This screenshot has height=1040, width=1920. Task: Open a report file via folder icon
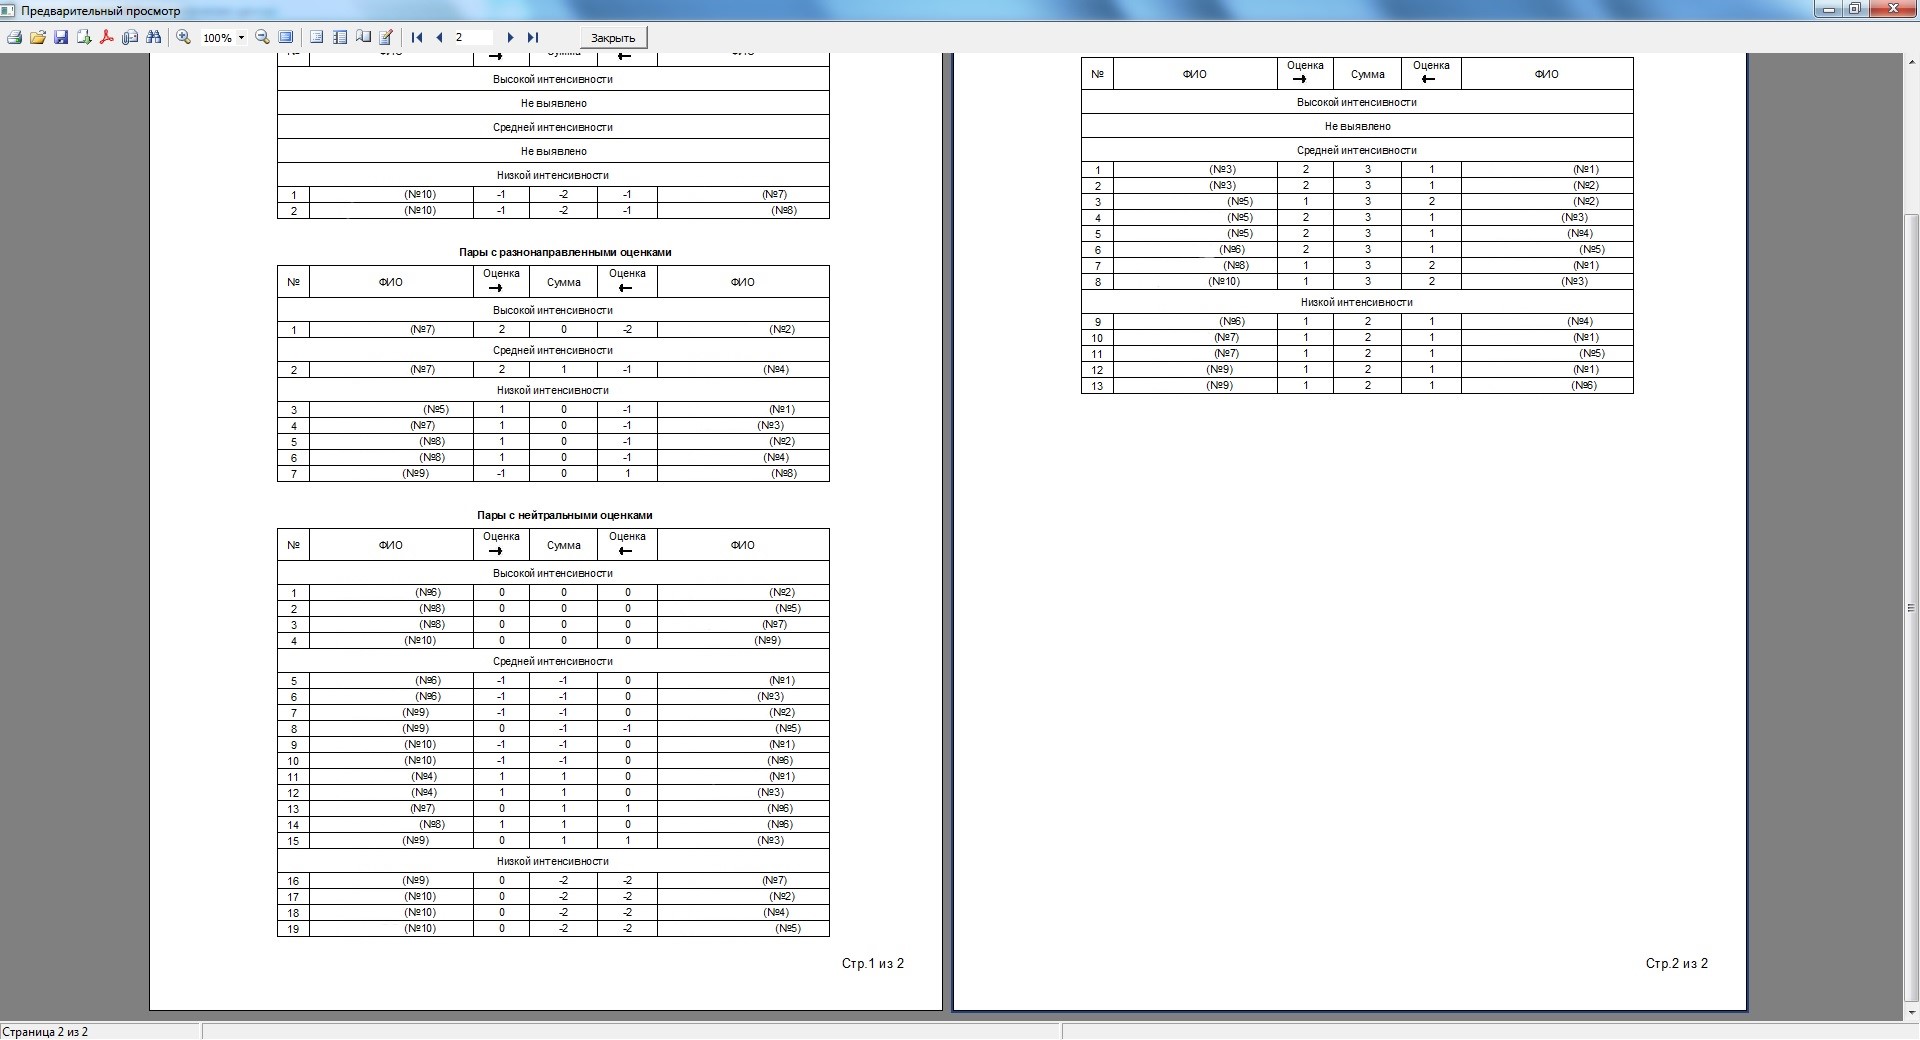pos(37,38)
